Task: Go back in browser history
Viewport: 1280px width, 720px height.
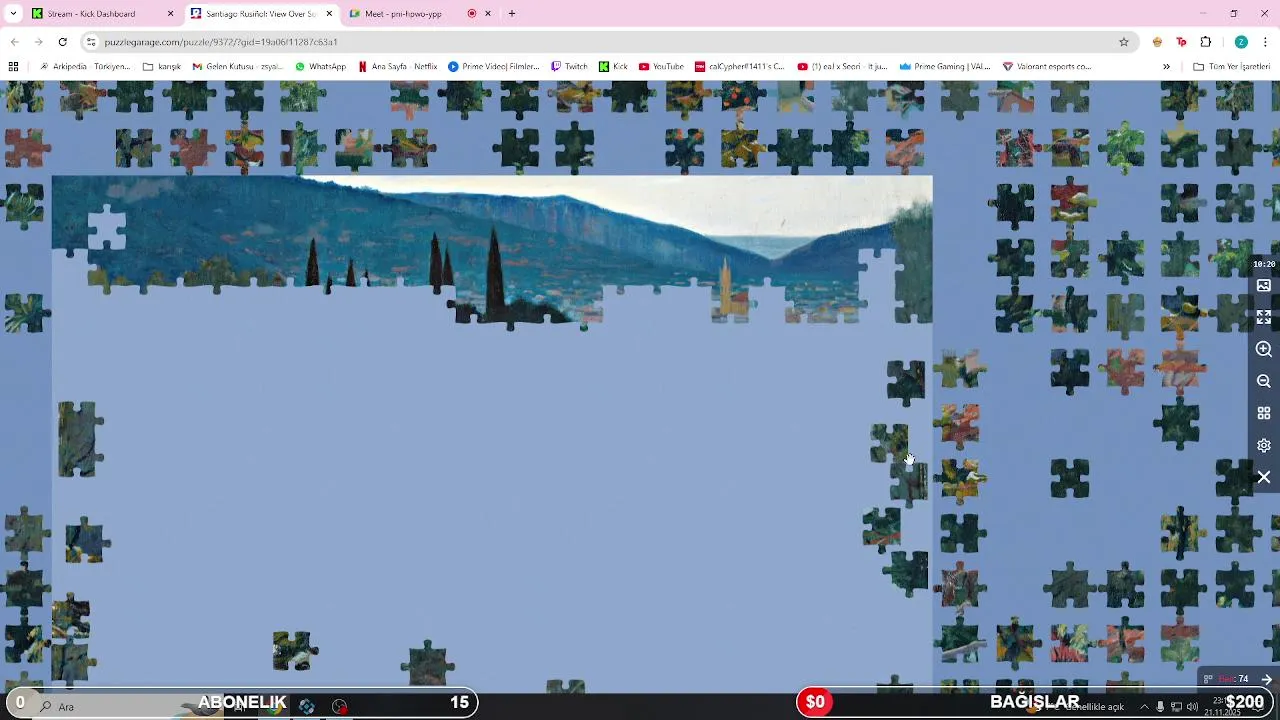Action: click(x=14, y=42)
